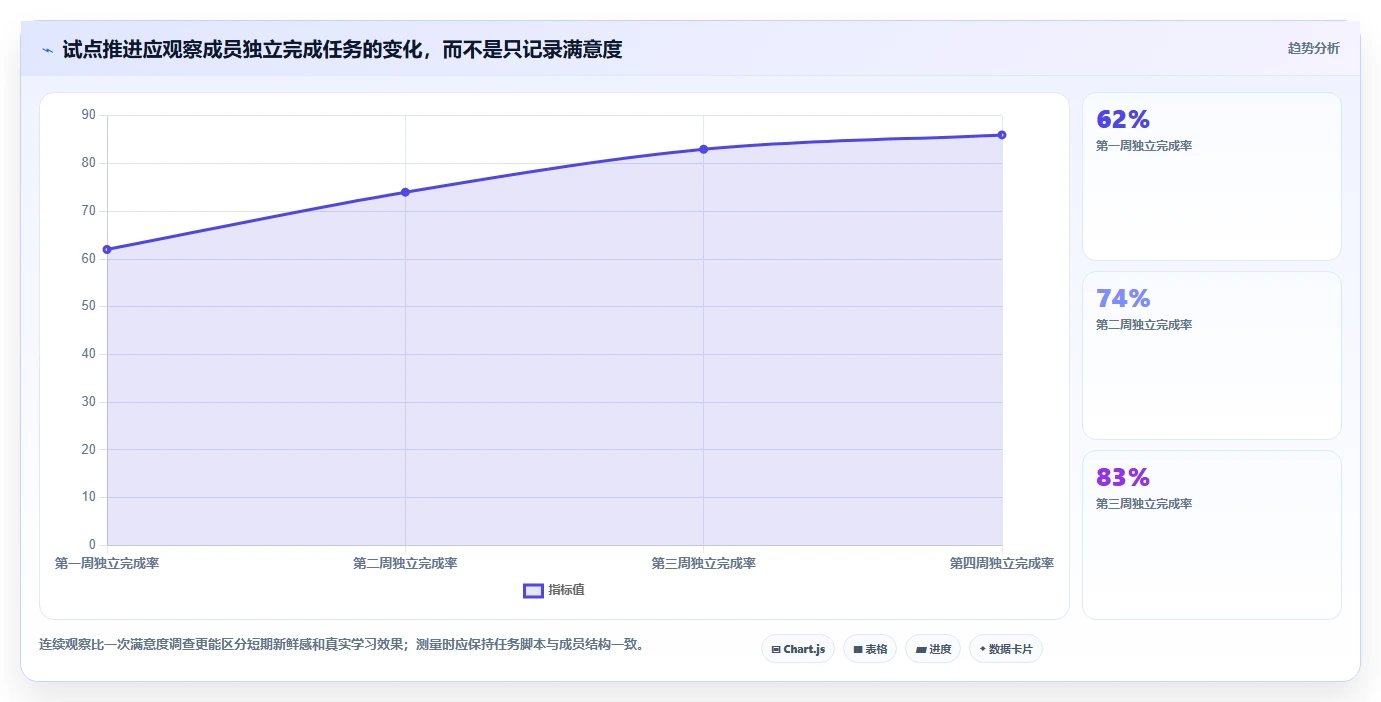Click the 第三周 data point at 83
The height and width of the screenshot is (702, 1381).
point(703,149)
